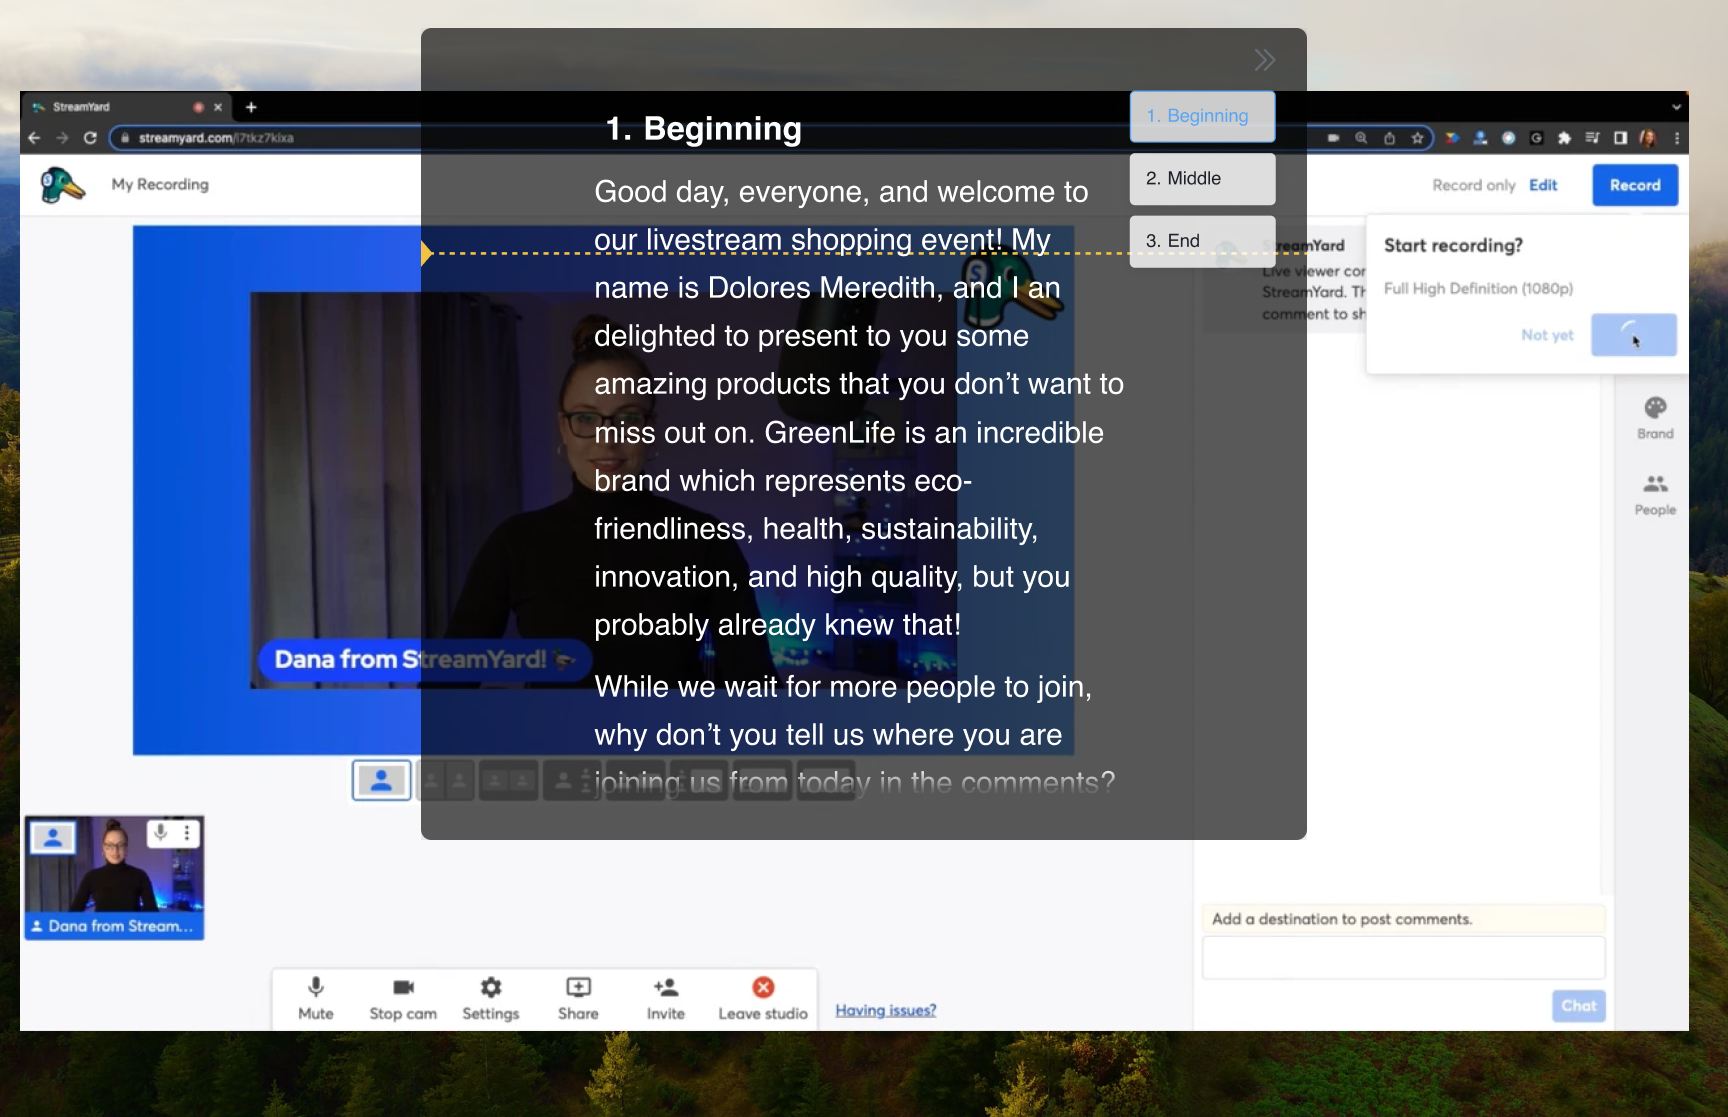Click the chat comment input field
Image resolution: width=1728 pixels, height=1117 pixels.
coord(1404,957)
